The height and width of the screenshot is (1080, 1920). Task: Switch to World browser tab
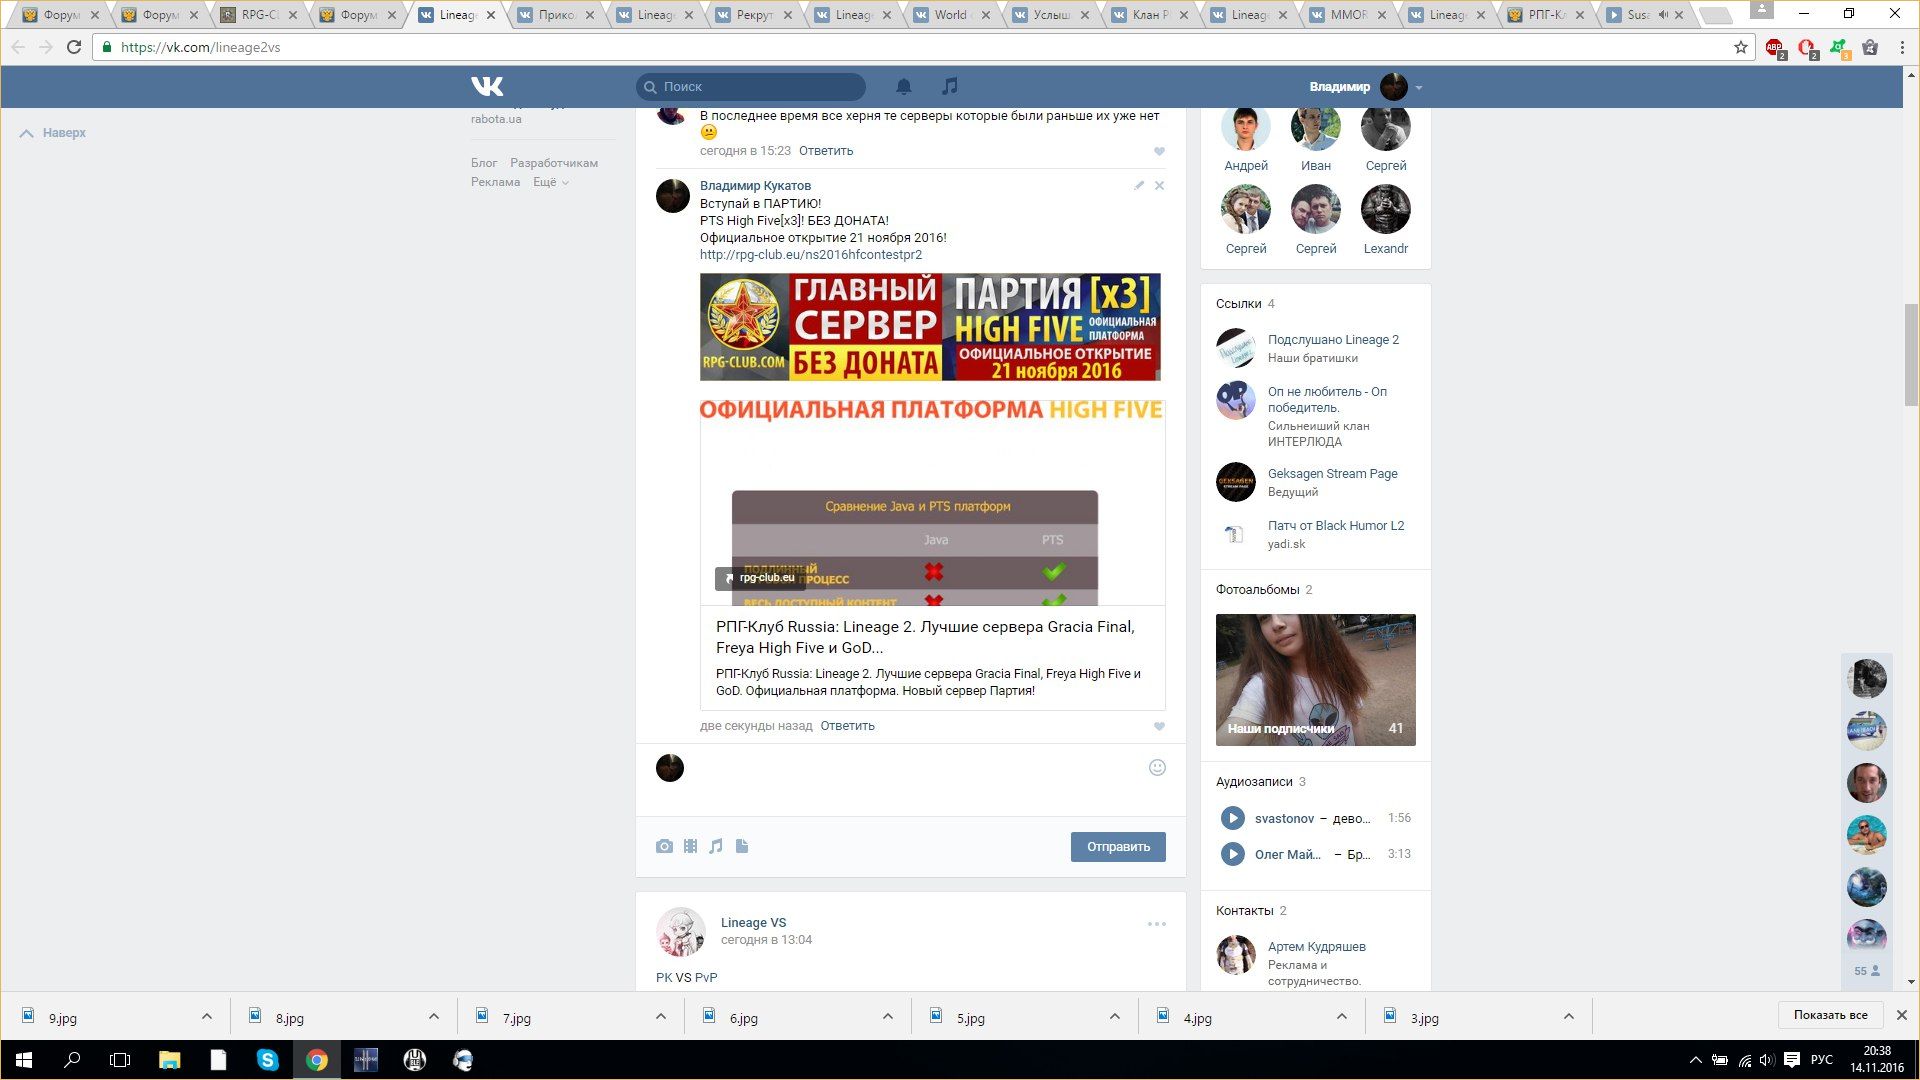point(951,15)
